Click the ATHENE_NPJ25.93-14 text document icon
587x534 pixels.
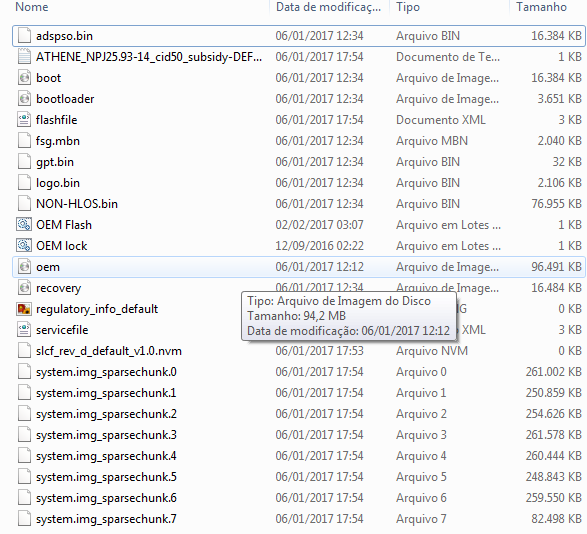[24, 57]
